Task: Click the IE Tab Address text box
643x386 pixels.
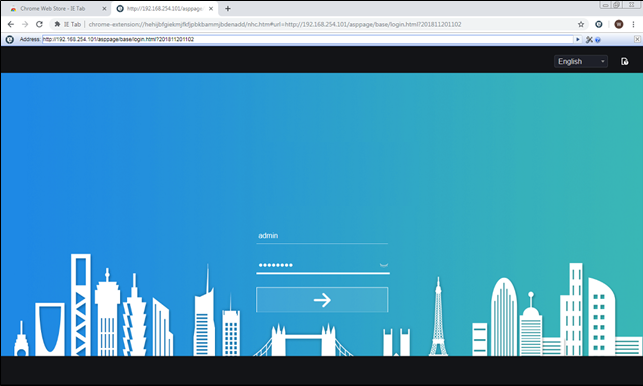Action: pyautogui.click(x=308, y=39)
